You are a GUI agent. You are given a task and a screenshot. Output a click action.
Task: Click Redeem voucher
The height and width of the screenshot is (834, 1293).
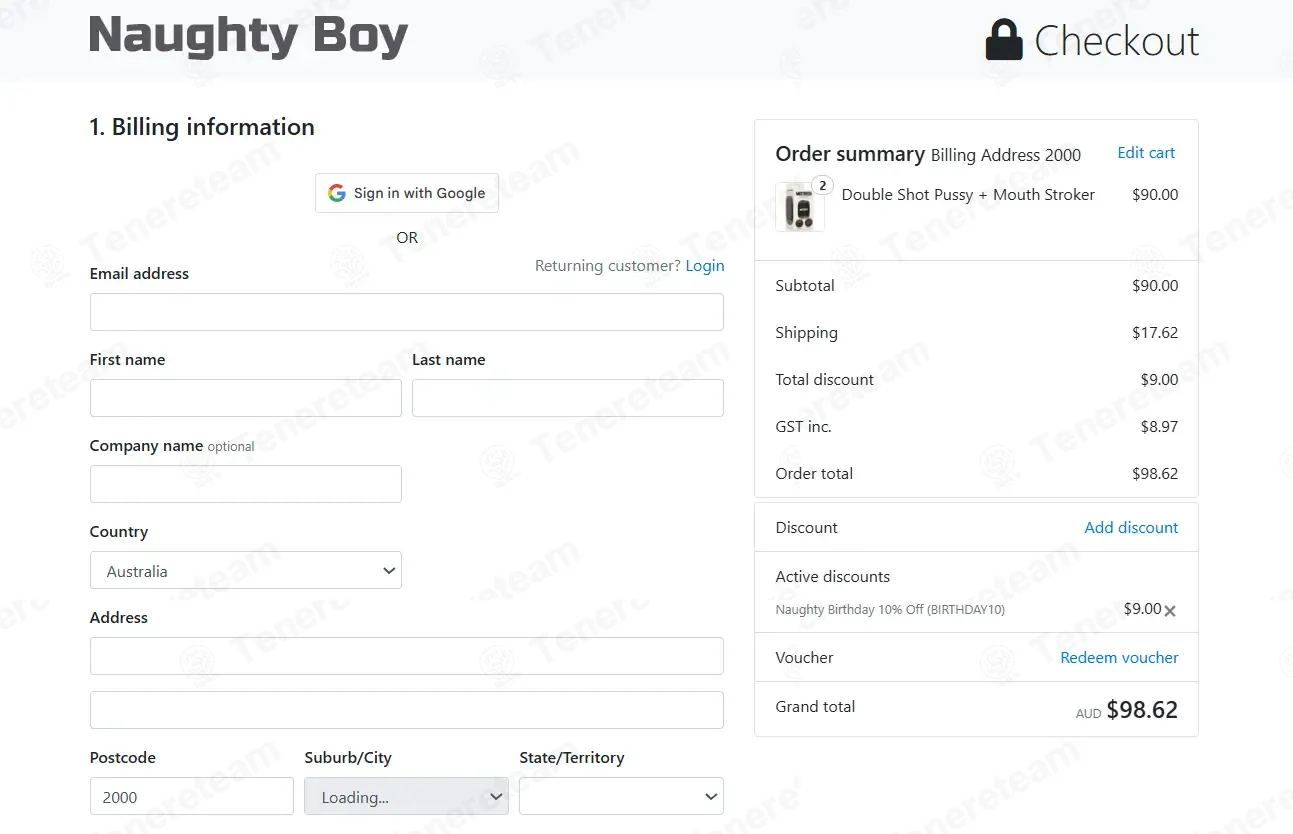click(x=1119, y=658)
